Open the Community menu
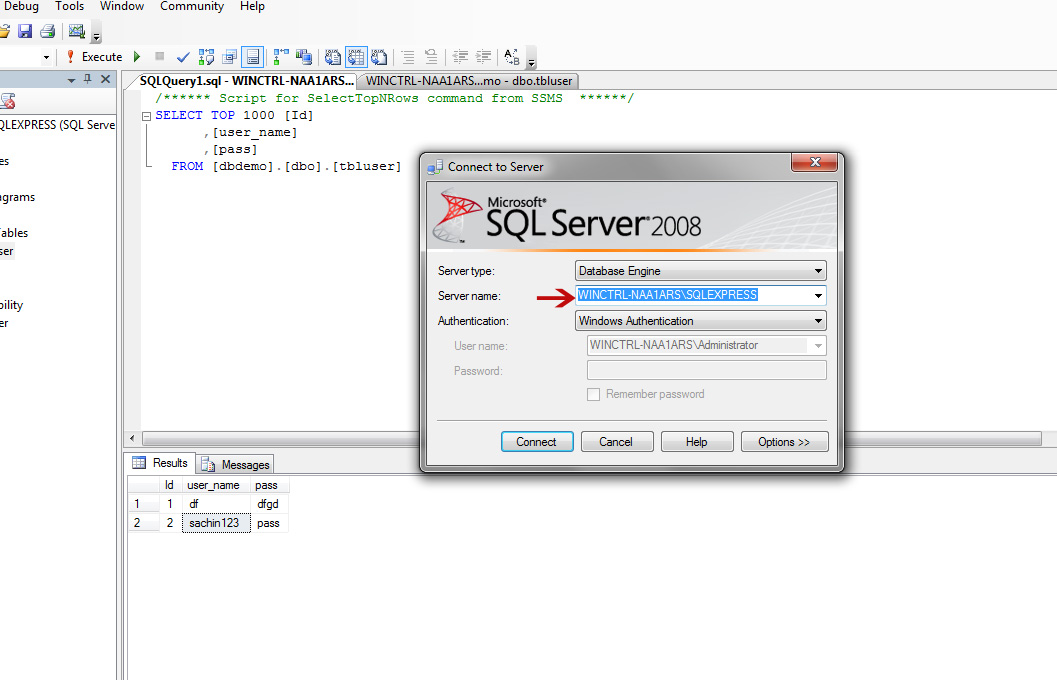 [192, 7]
